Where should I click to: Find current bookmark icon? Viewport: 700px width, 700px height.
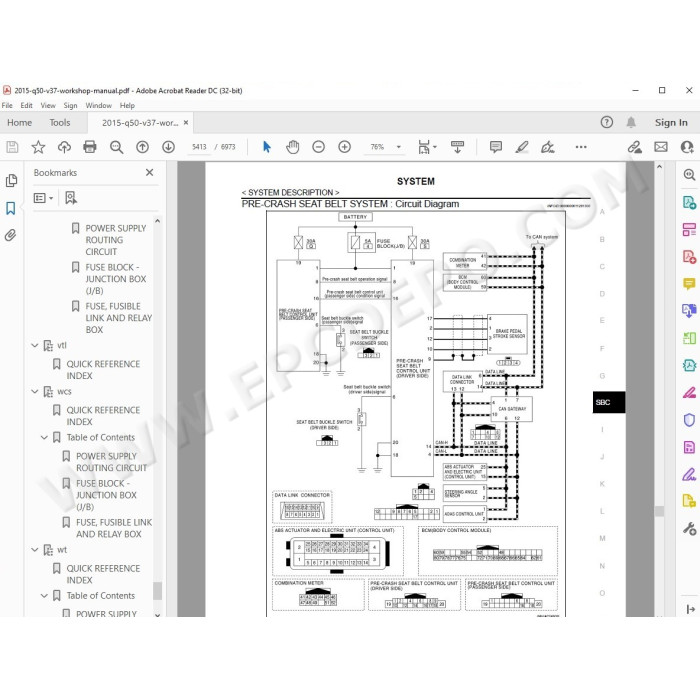(71, 198)
